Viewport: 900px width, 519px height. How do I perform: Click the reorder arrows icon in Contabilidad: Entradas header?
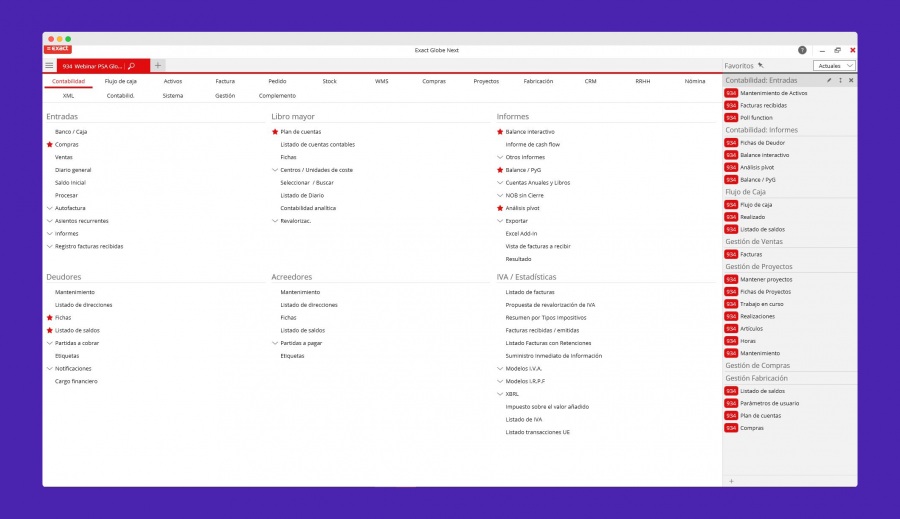840,80
